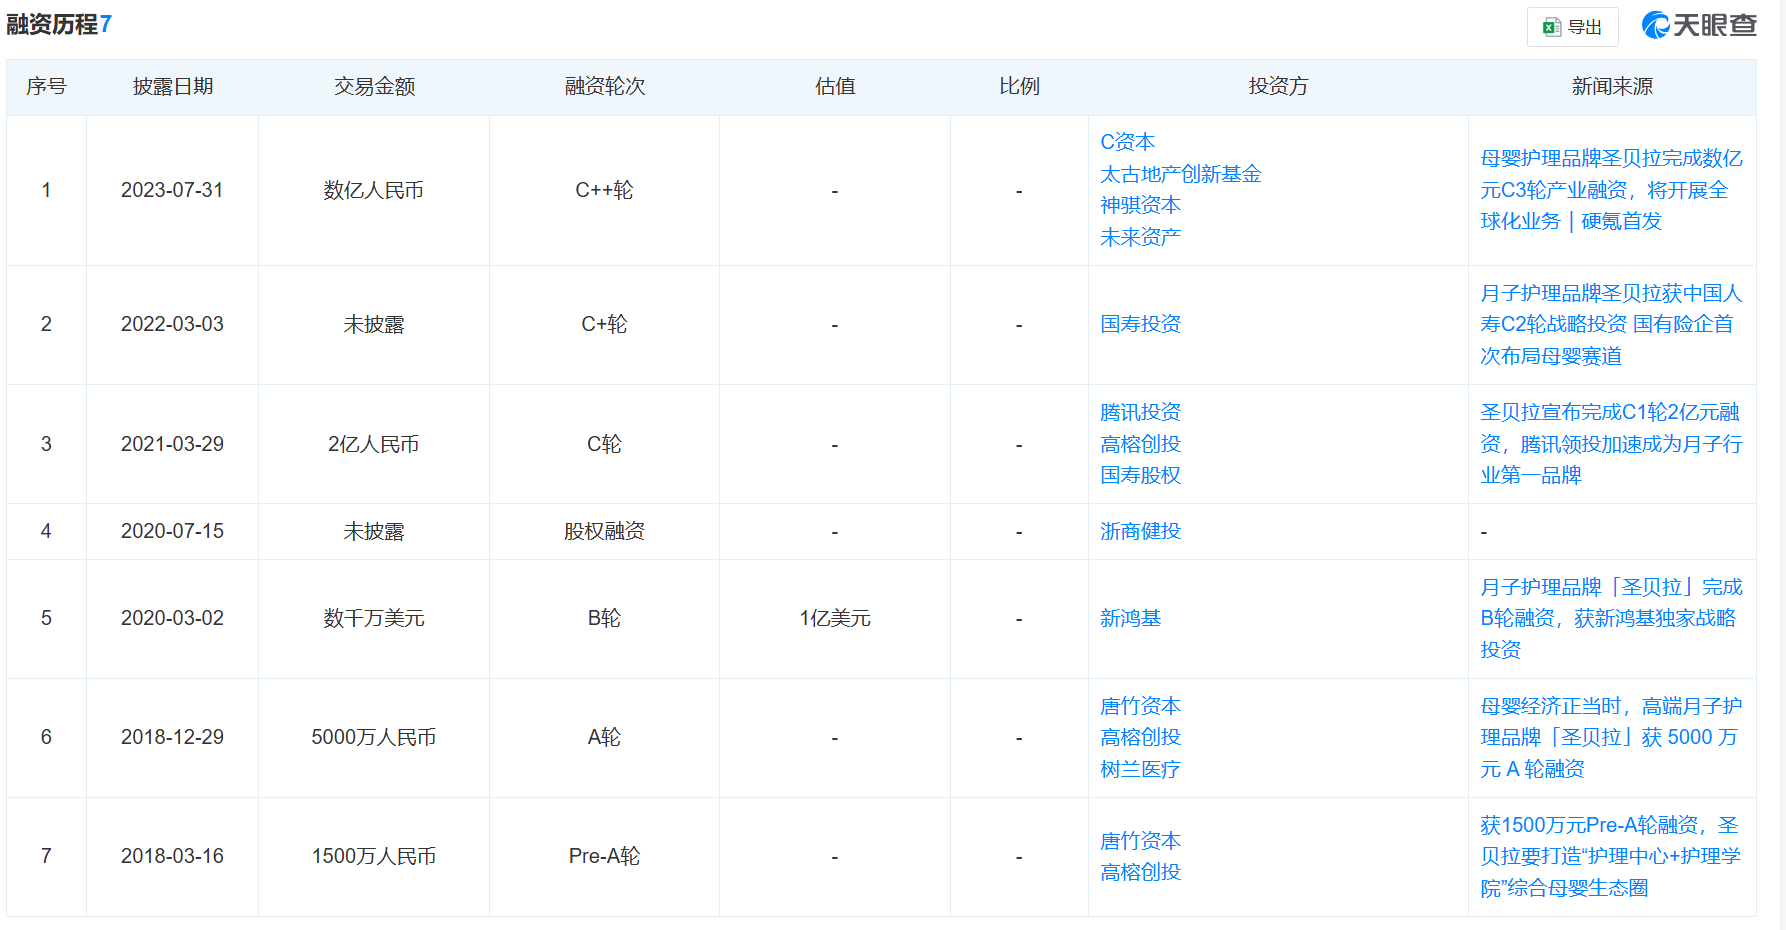
Task: Click the 导出 export button
Action: [x=1572, y=27]
